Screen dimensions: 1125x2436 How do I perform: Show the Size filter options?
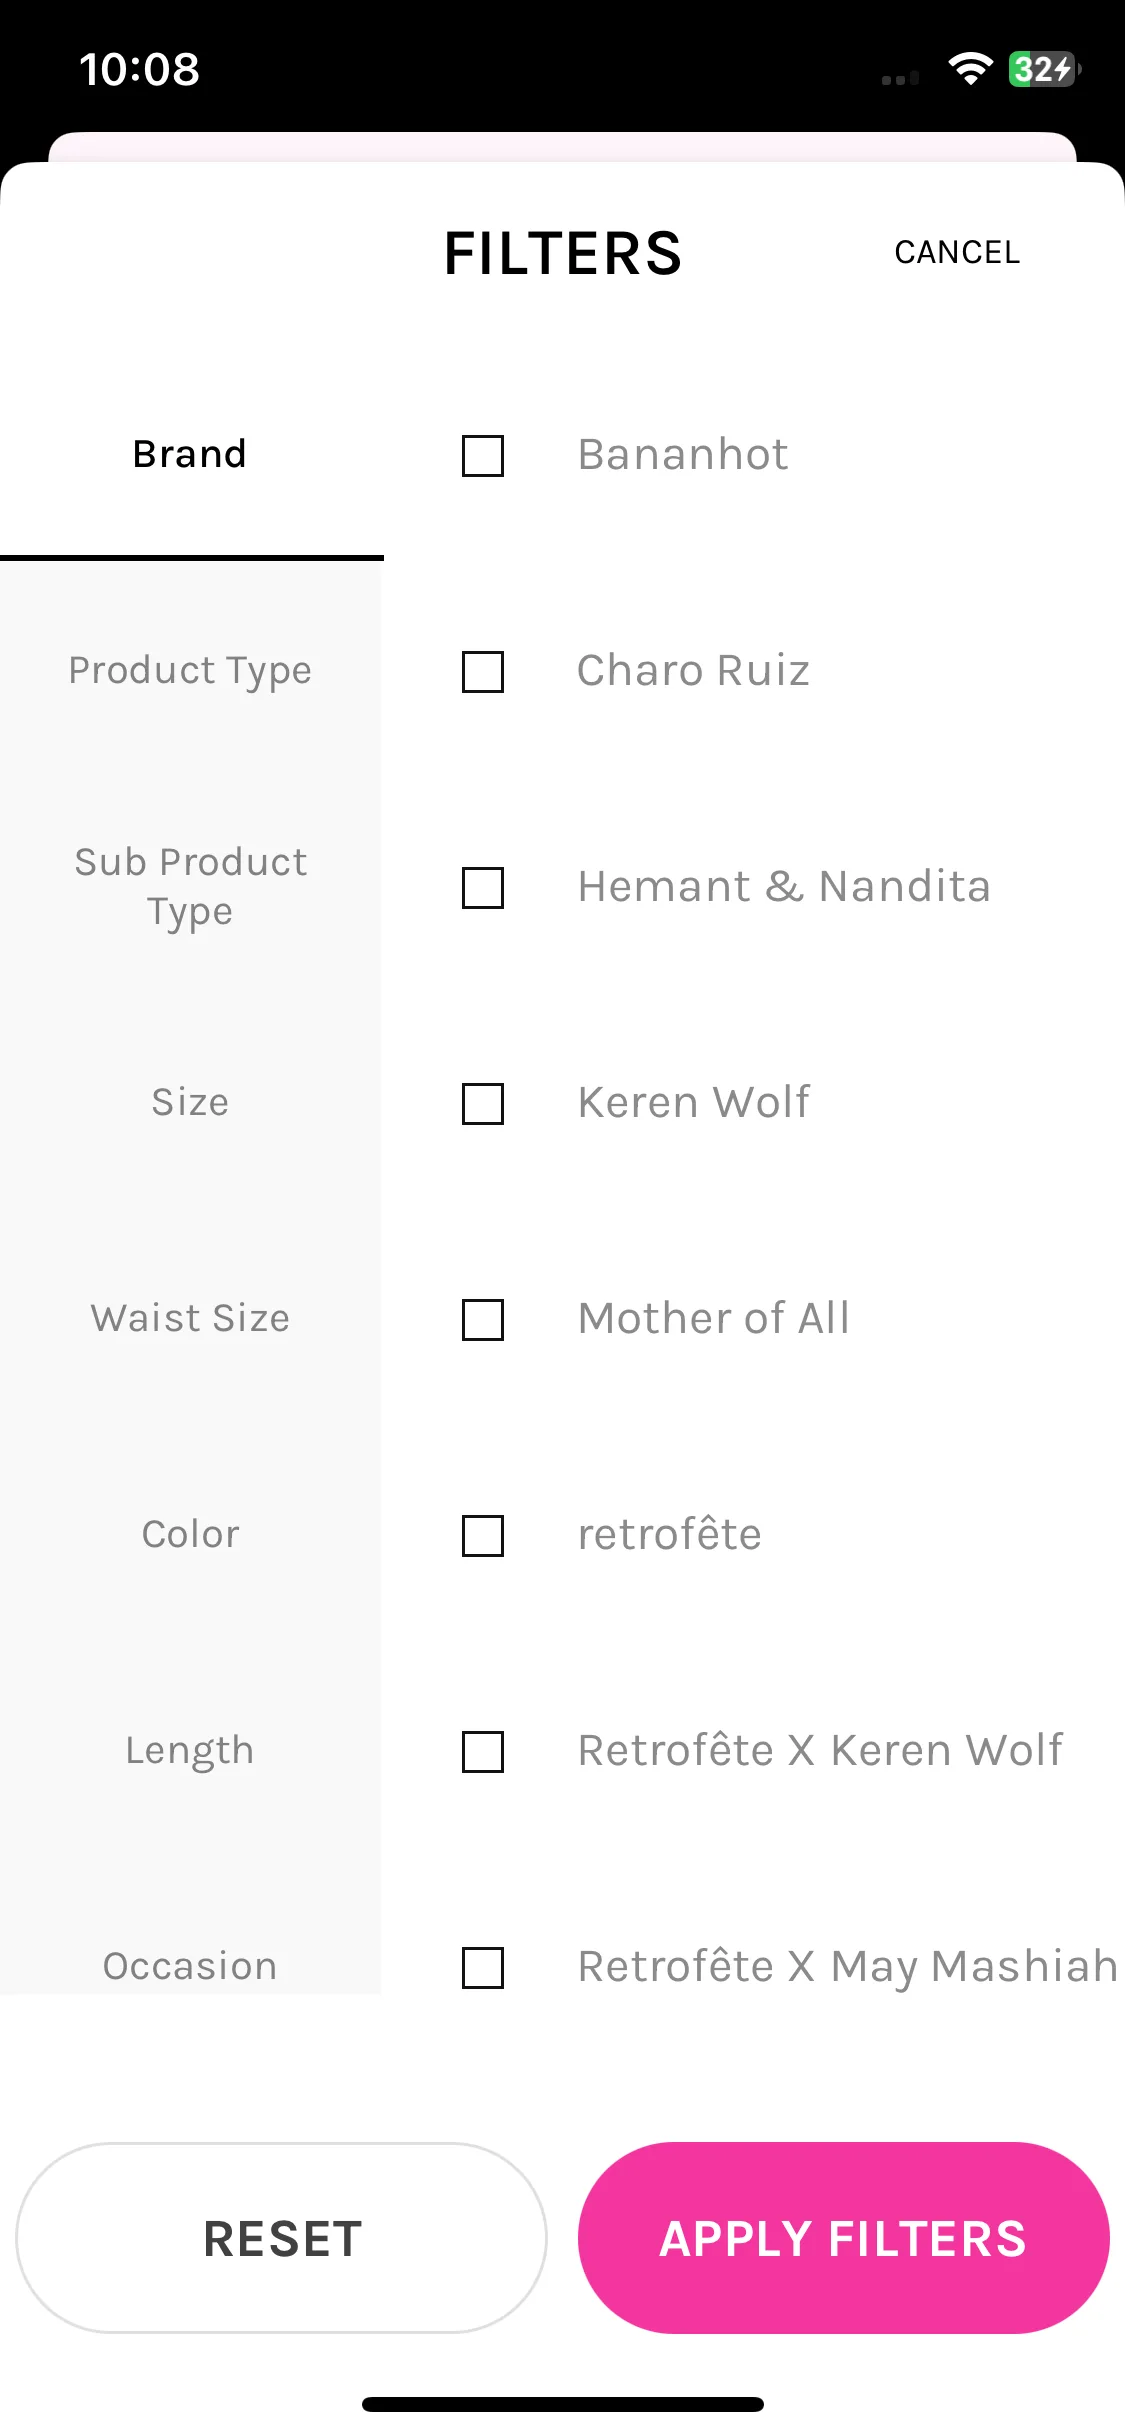pos(191,1102)
